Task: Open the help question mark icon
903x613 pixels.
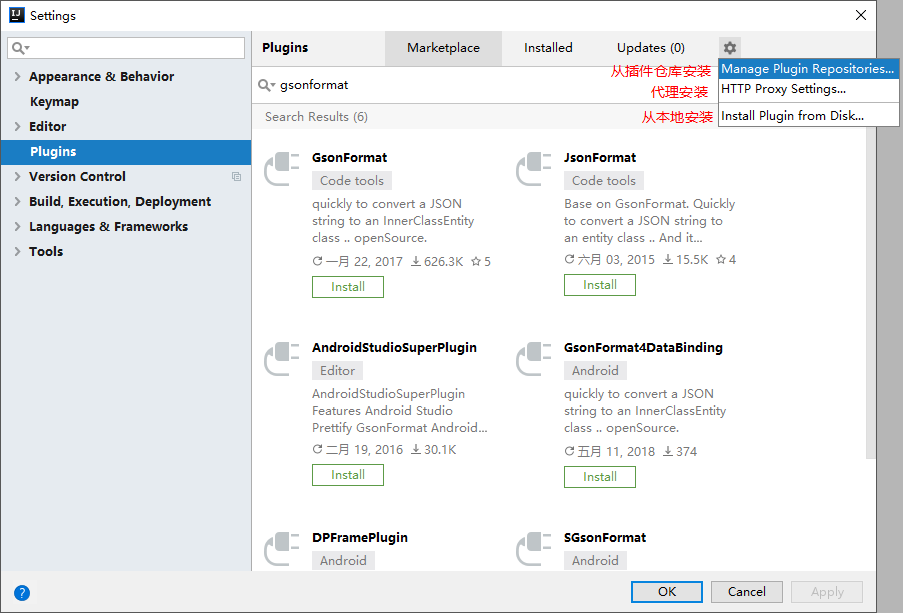Action: tap(22, 593)
